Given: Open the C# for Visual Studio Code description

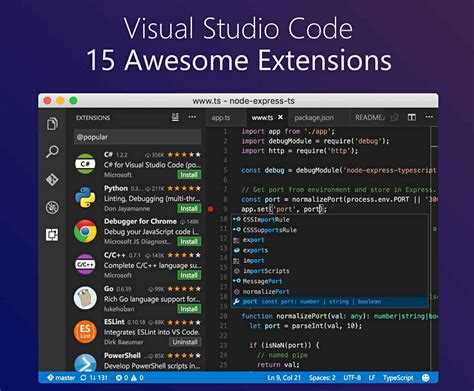Looking at the screenshot, I should [x=152, y=165].
